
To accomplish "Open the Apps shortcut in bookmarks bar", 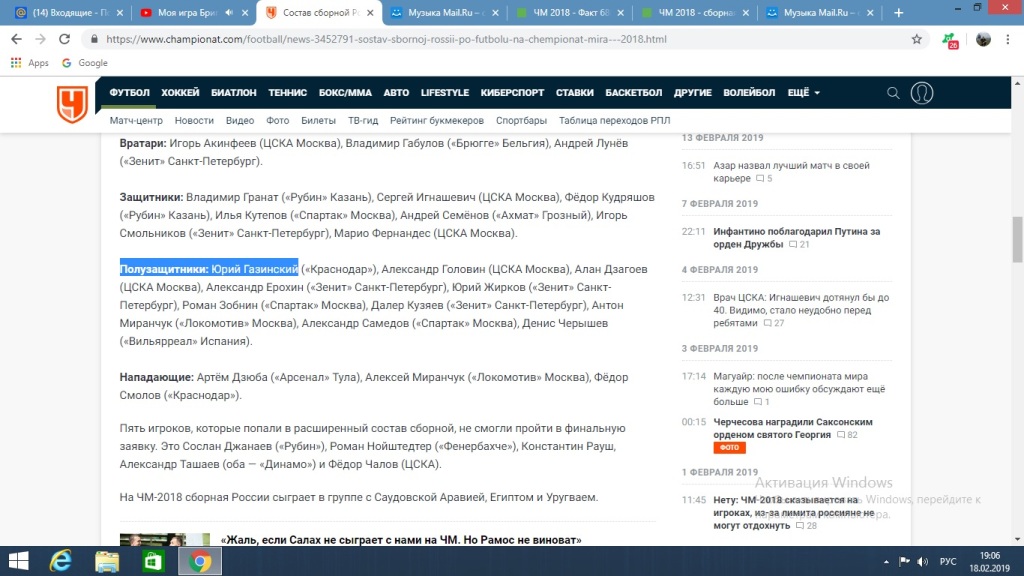I will 30,63.
